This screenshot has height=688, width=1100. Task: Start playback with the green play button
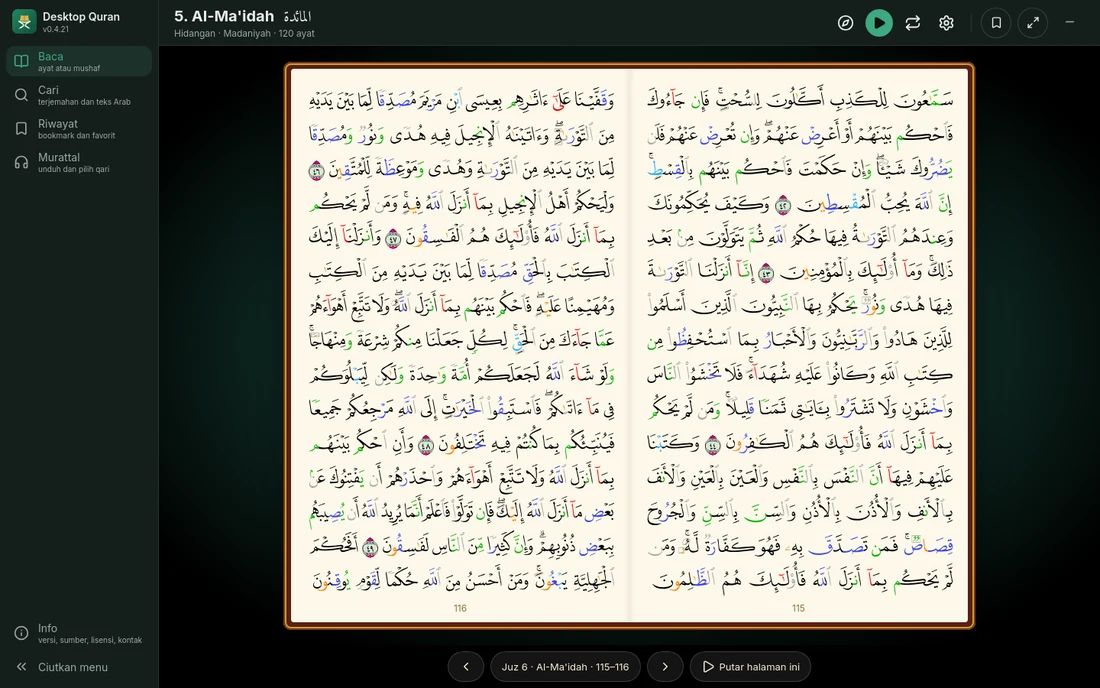pyautogui.click(x=879, y=23)
